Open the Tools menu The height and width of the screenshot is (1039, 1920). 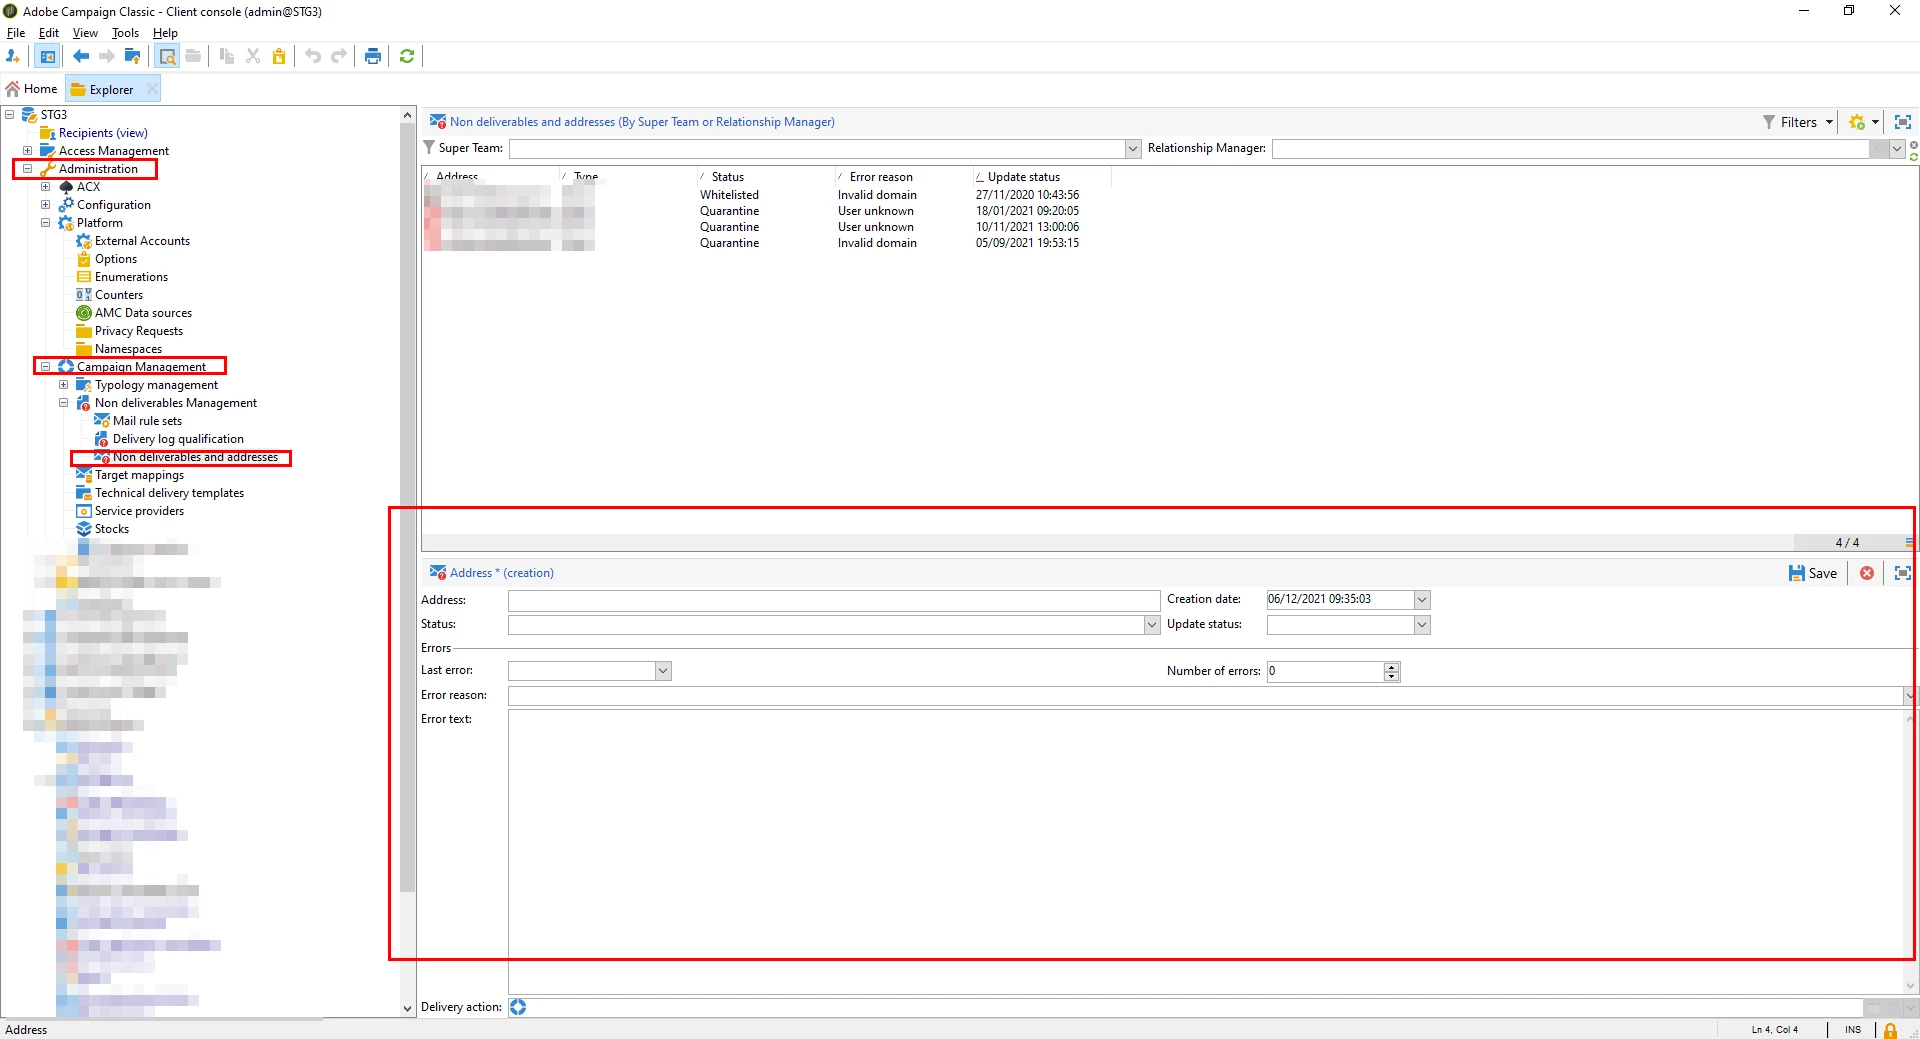(125, 33)
